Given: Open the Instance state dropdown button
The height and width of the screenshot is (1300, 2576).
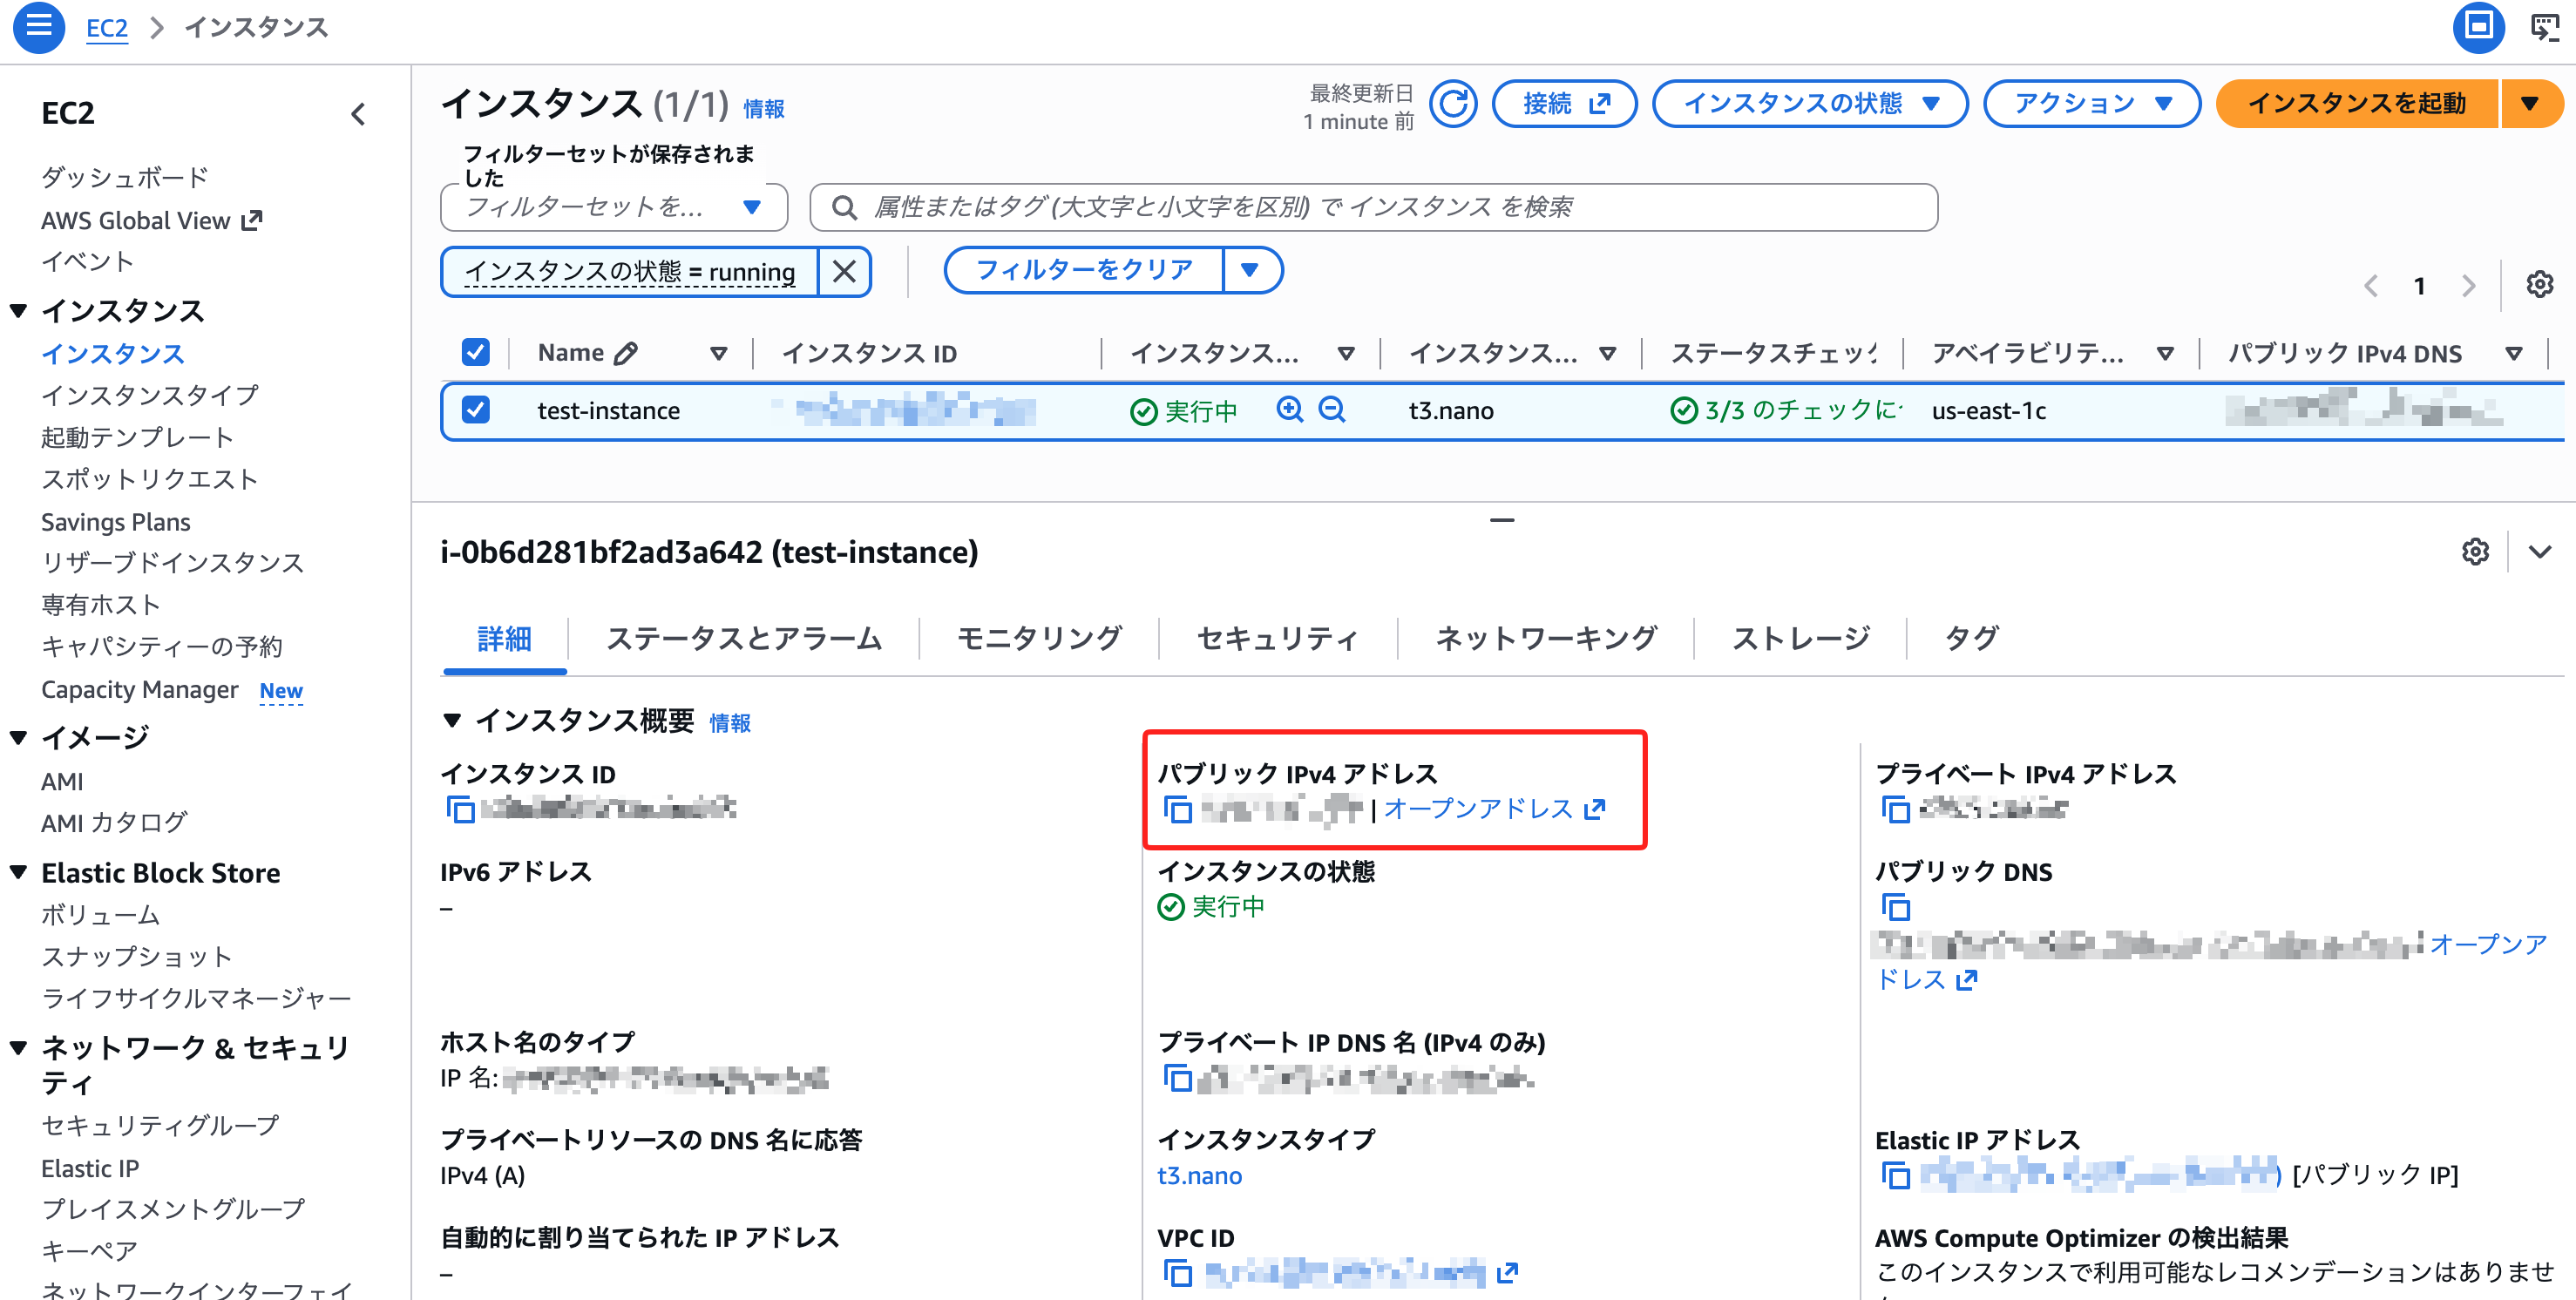Looking at the screenshot, I should point(1809,104).
